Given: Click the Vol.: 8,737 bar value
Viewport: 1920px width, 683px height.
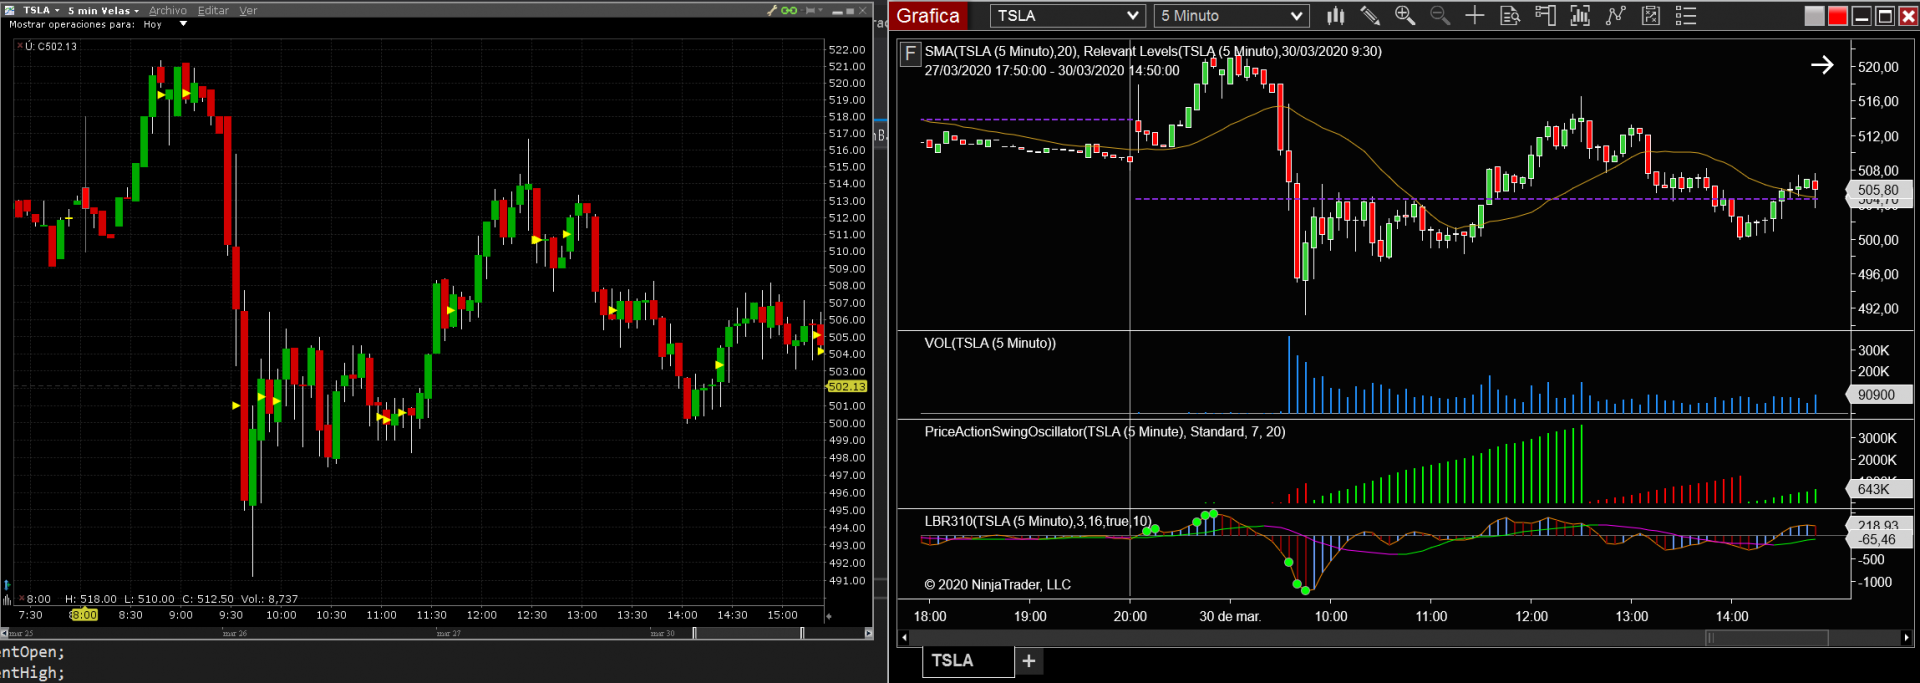Looking at the screenshot, I should coord(269,599).
